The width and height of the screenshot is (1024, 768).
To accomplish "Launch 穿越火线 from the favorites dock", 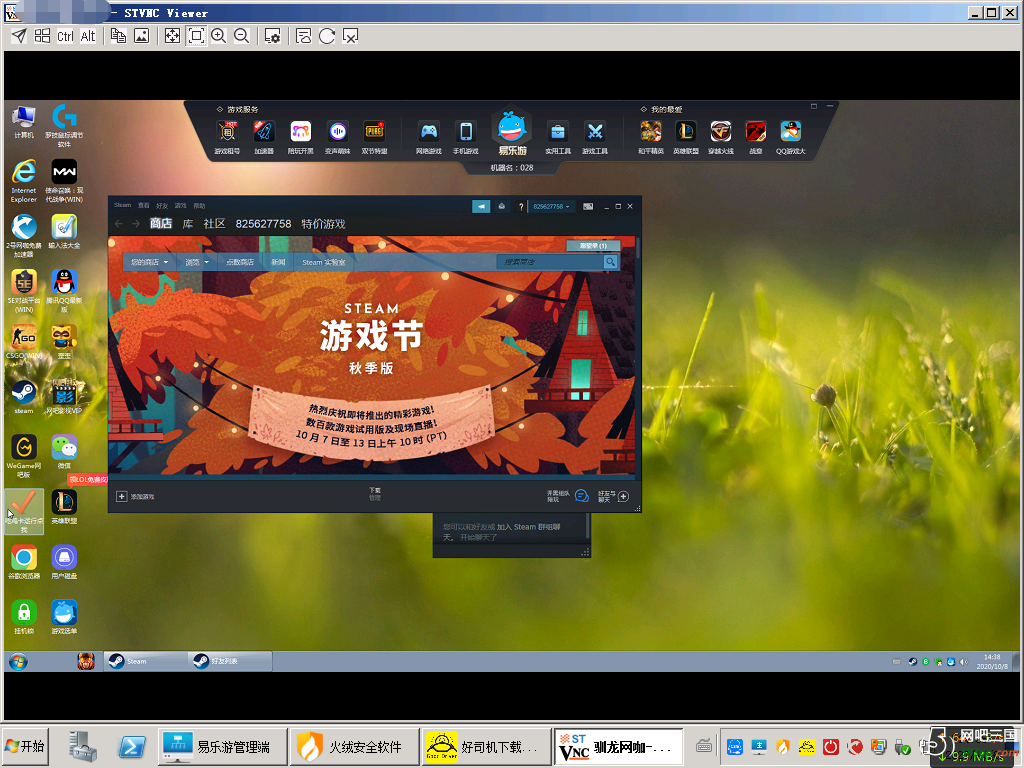I will (x=721, y=137).
